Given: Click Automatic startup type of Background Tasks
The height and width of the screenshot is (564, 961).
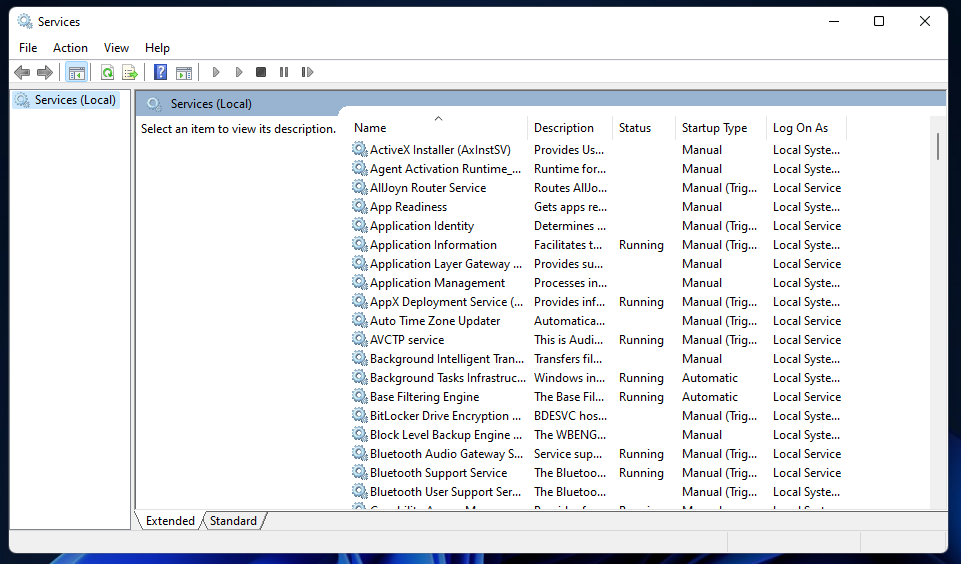Looking at the screenshot, I should click(710, 378).
